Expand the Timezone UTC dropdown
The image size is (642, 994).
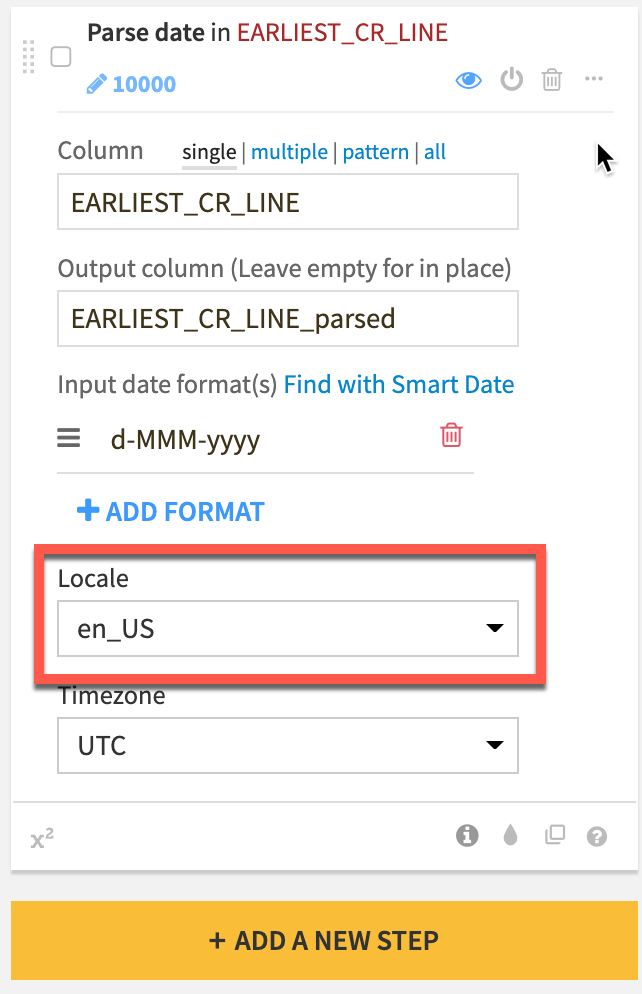click(288, 745)
